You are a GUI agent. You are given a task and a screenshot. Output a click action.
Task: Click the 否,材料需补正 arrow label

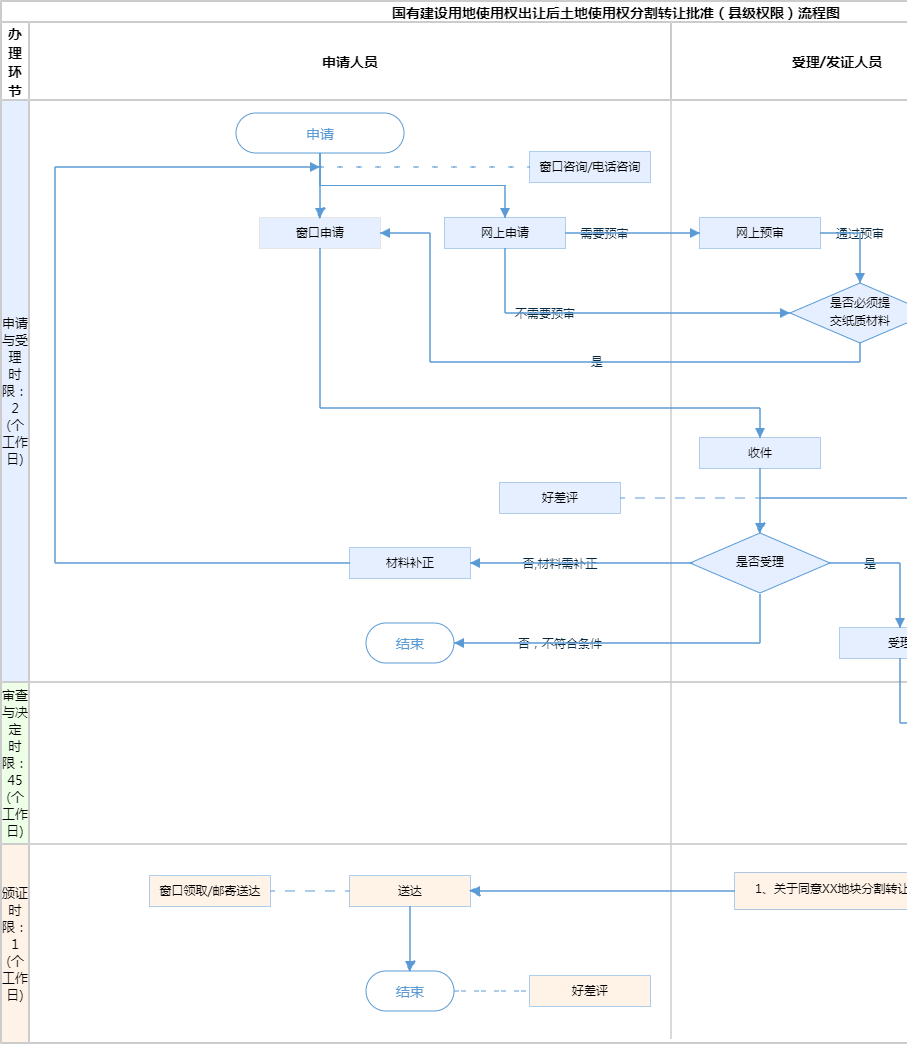click(560, 564)
